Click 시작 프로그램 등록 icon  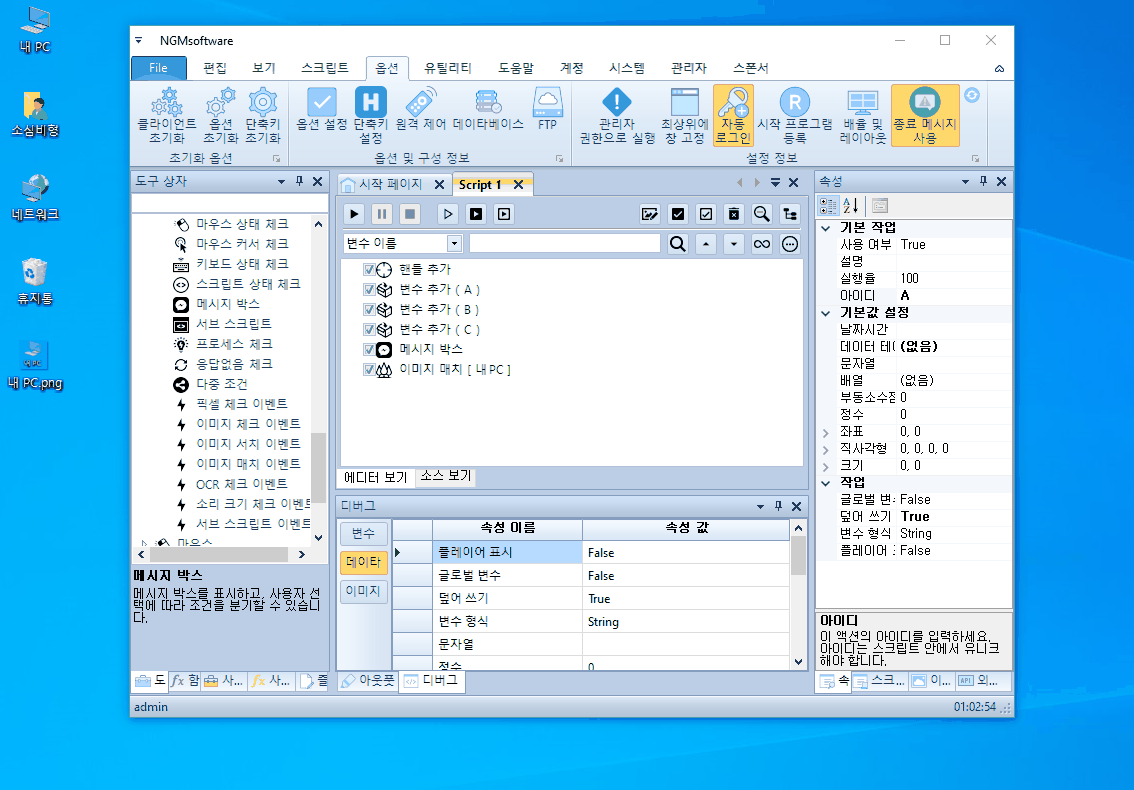pyautogui.click(x=795, y=116)
